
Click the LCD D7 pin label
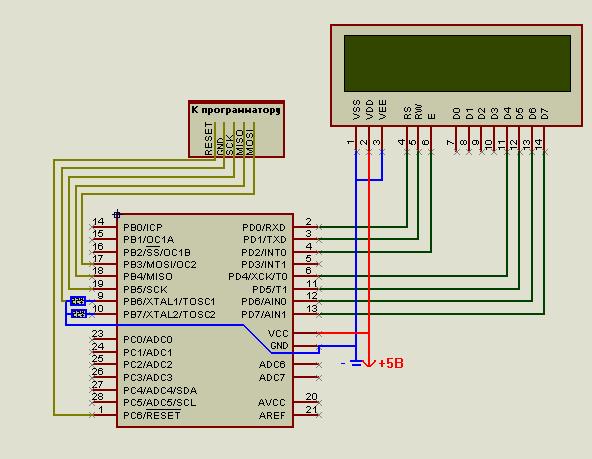pyautogui.click(x=544, y=114)
